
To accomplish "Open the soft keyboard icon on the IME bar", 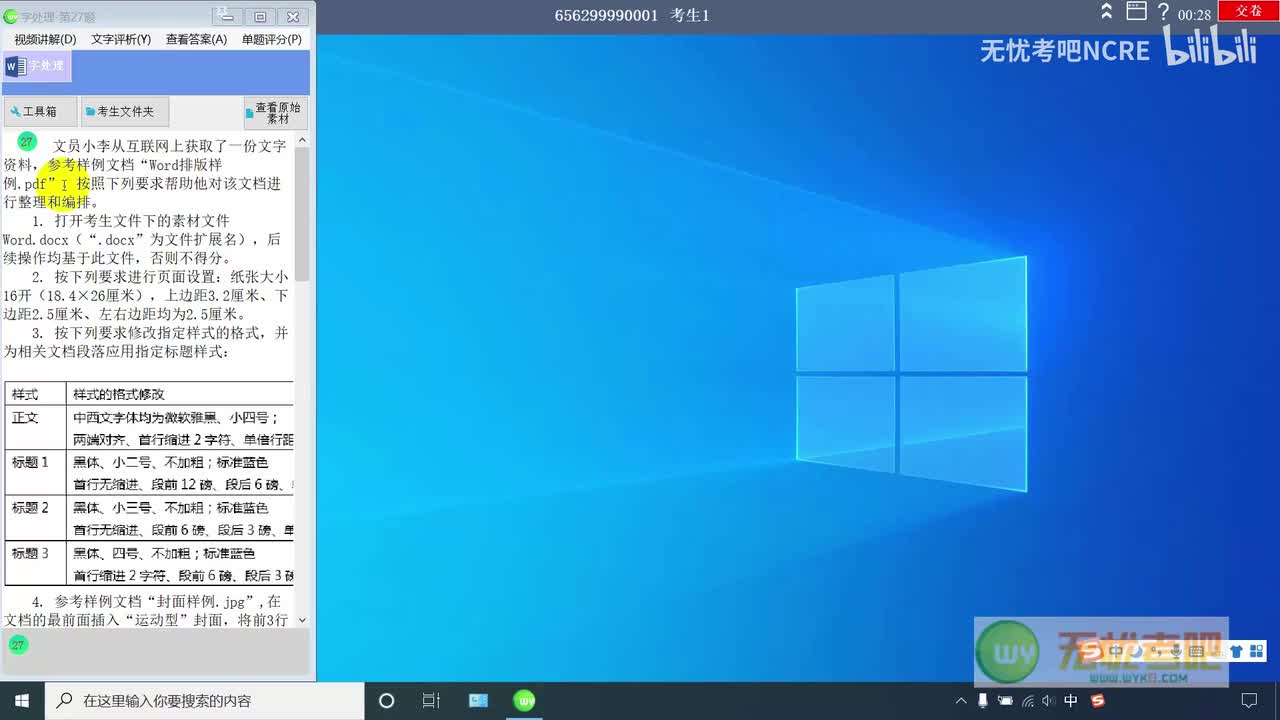I will pyautogui.click(x=1196, y=652).
